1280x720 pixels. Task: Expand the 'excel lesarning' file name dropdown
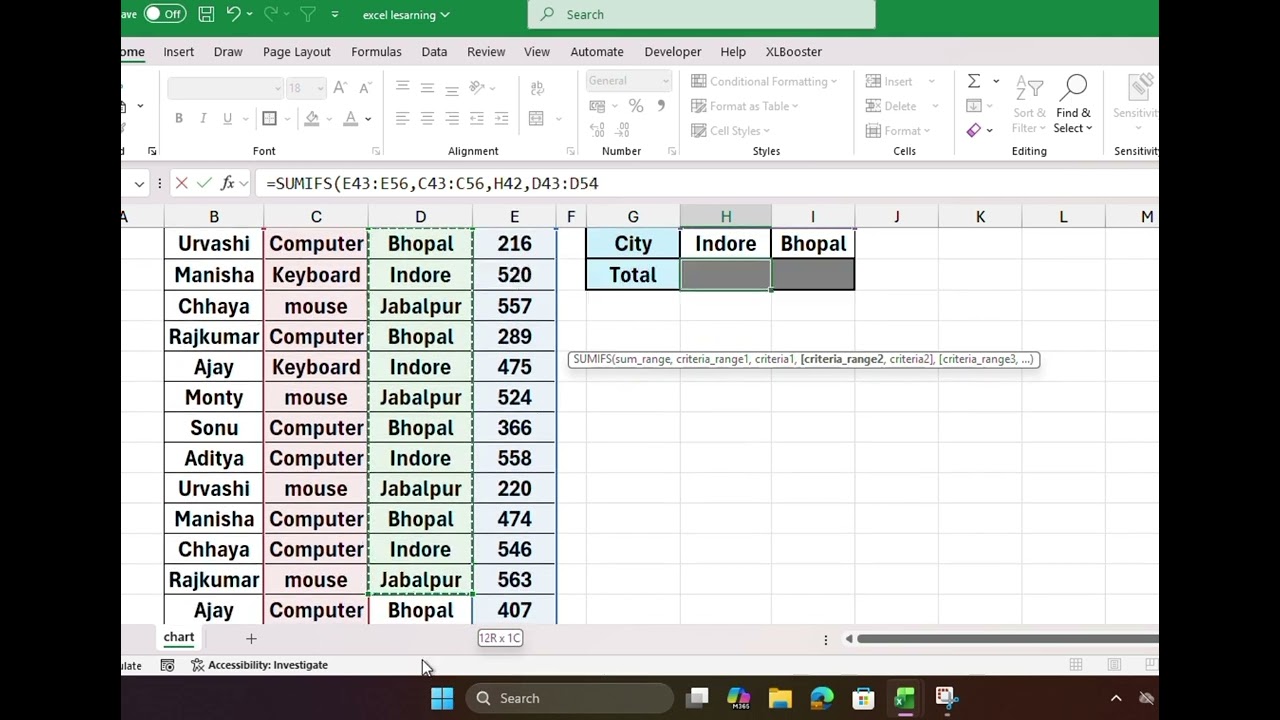pos(445,15)
